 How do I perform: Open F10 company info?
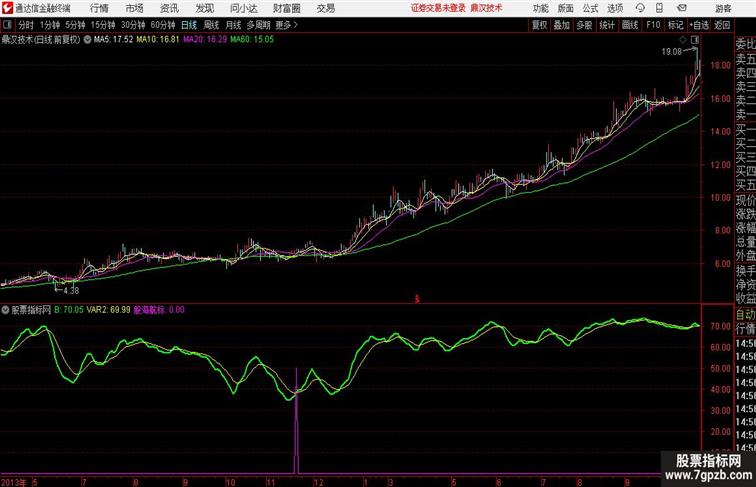click(653, 25)
